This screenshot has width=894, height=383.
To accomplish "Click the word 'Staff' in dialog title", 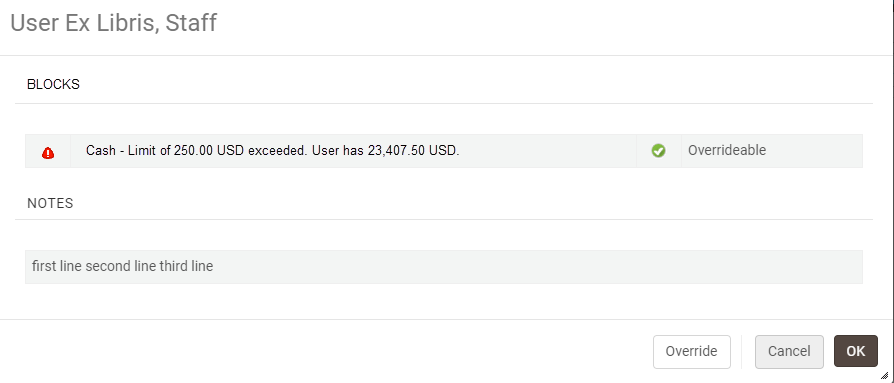I will point(191,23).
